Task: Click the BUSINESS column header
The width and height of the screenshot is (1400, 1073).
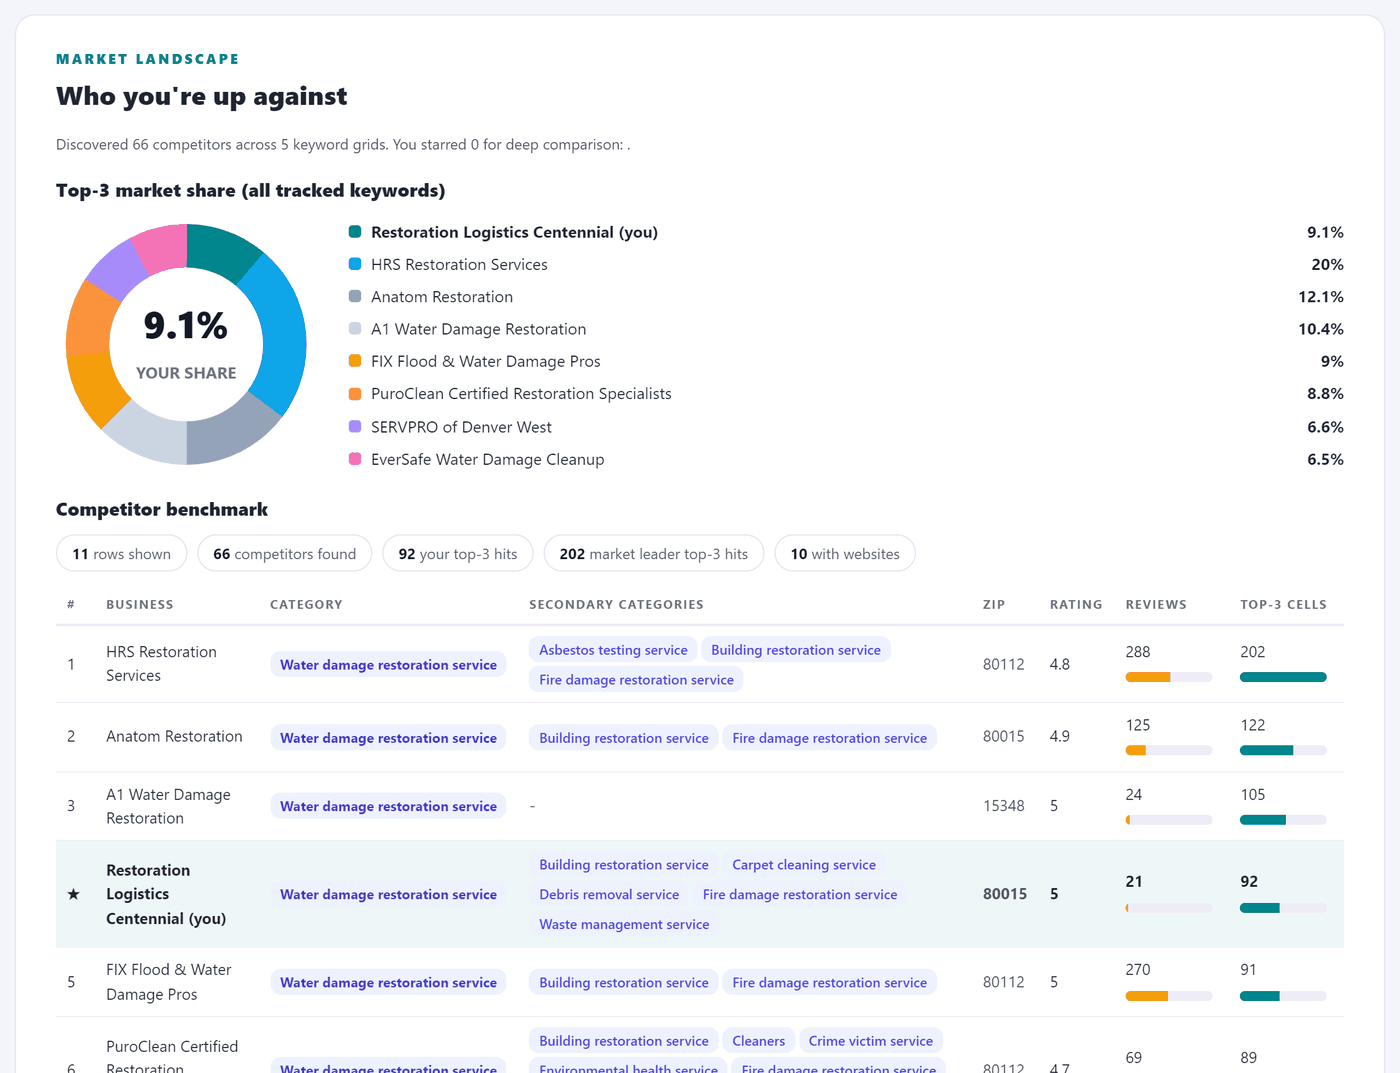Action: tap(140, 604)
